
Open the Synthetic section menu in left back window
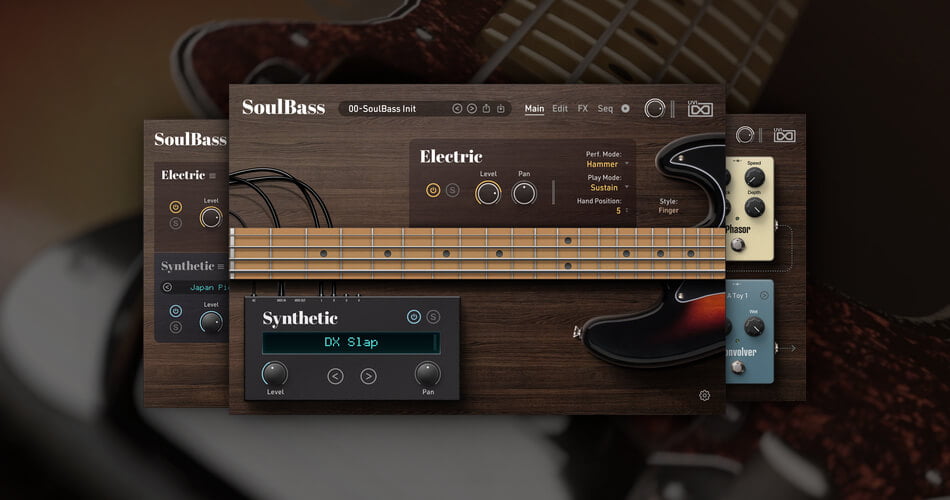click(x=221, y=267)
